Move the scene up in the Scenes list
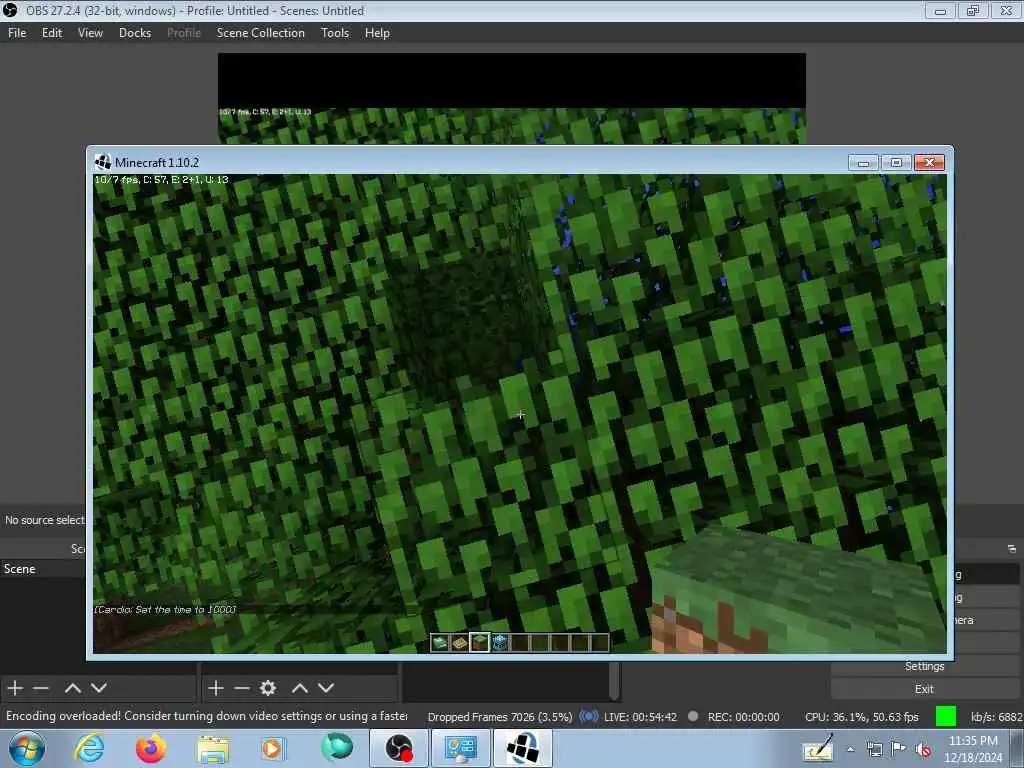The image size is (1024, 768). click(x=72, y=688)
